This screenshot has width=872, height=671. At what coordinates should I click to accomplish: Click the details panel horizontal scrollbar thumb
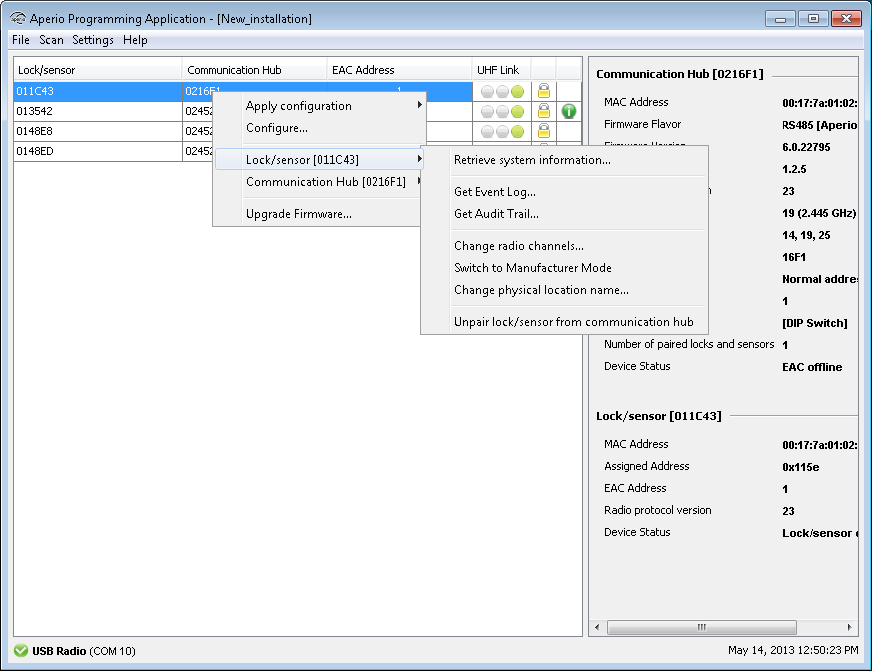[x=702, y=627]
